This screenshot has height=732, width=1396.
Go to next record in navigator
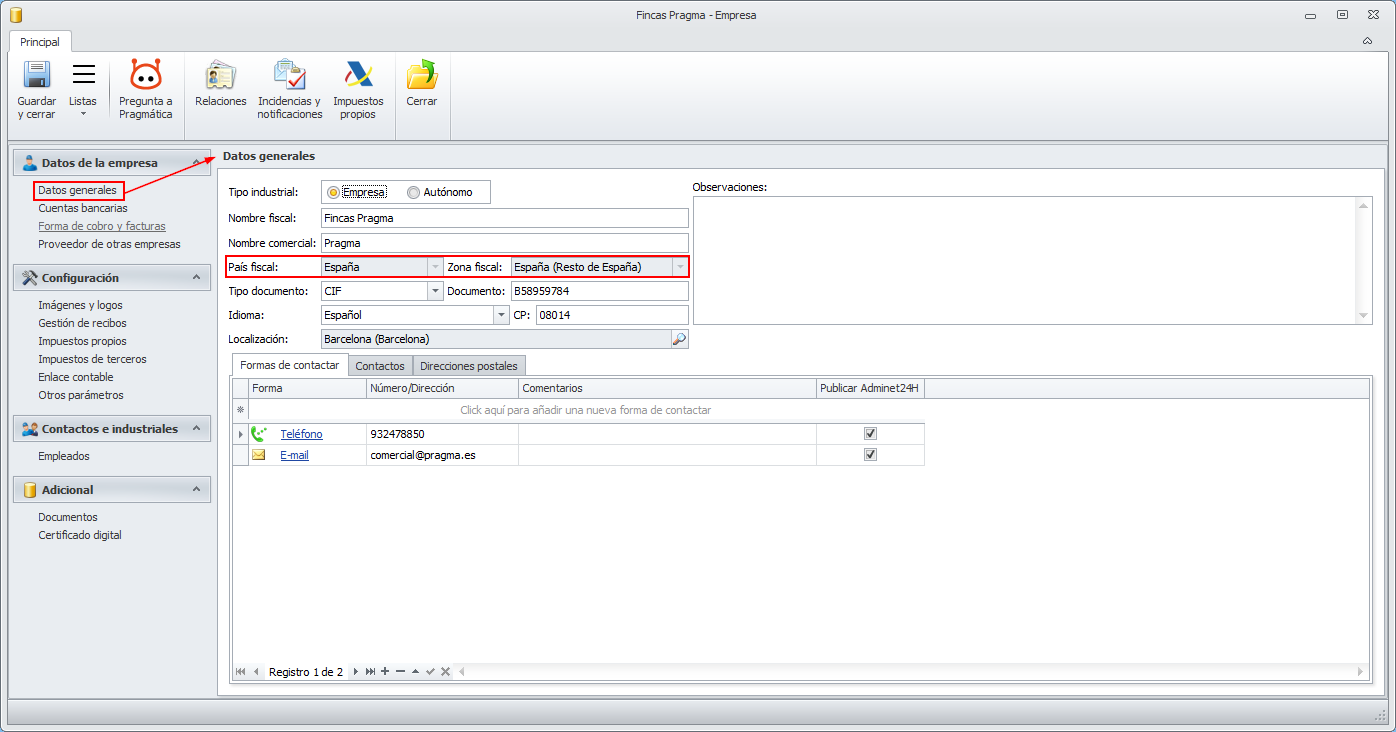coord(355,672)
